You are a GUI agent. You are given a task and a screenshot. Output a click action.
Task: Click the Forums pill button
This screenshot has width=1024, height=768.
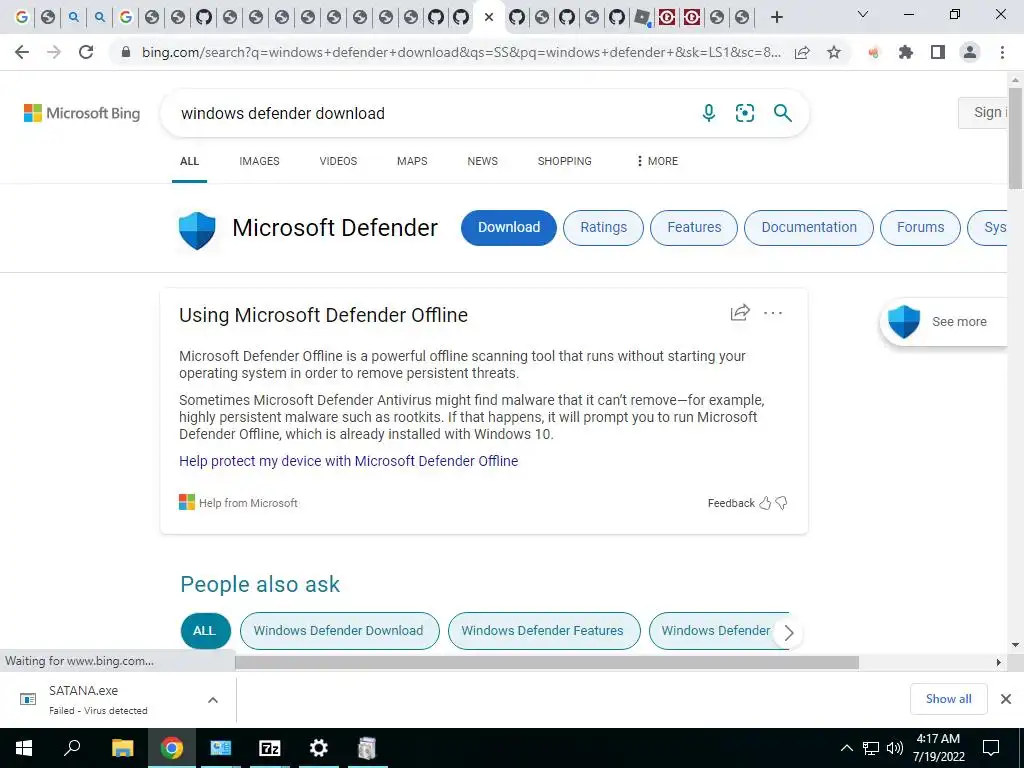pos(920,227)
